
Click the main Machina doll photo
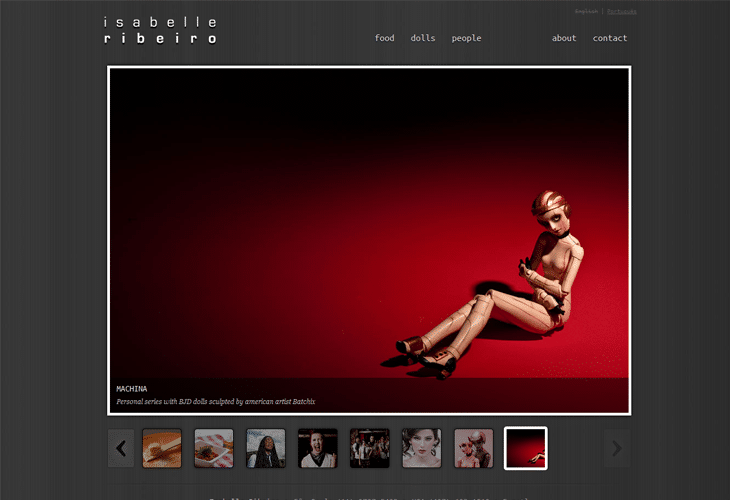(369, 230)
